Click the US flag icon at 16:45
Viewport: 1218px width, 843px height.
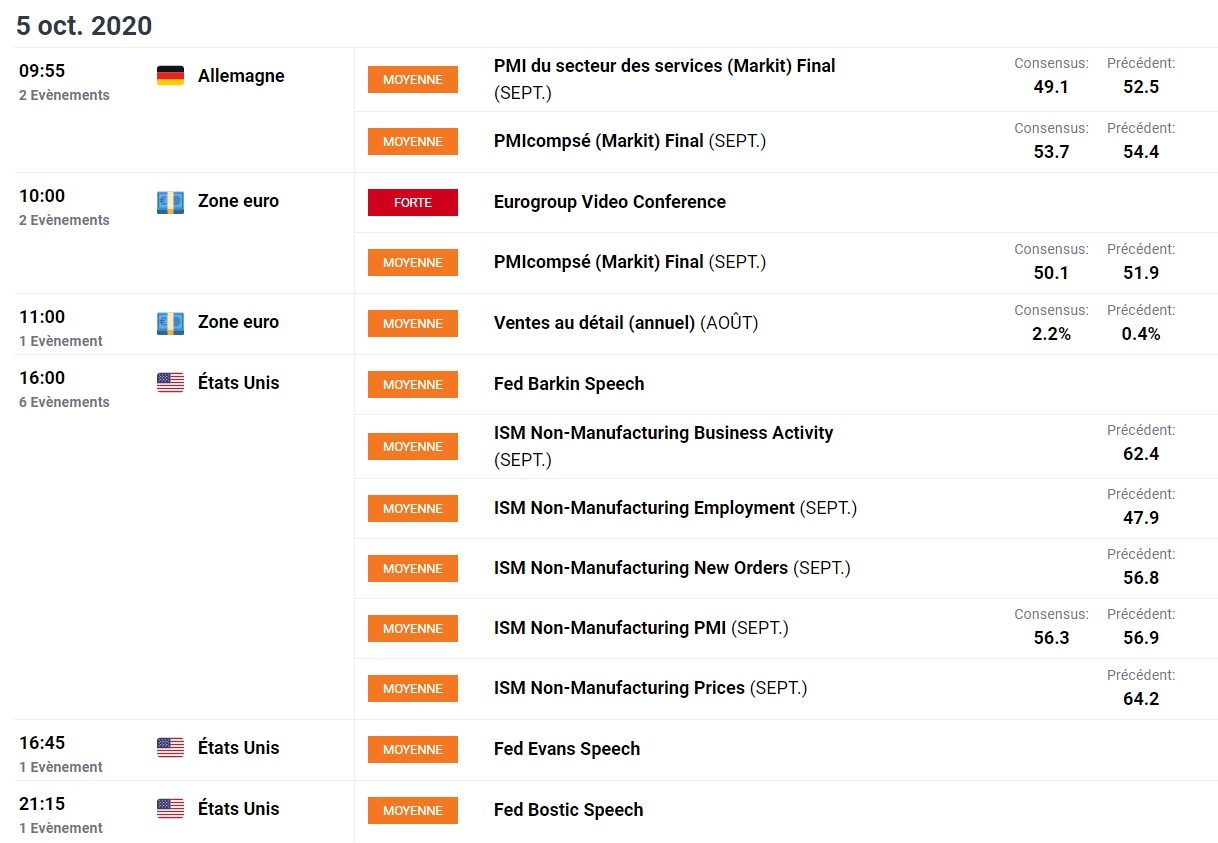170,748
